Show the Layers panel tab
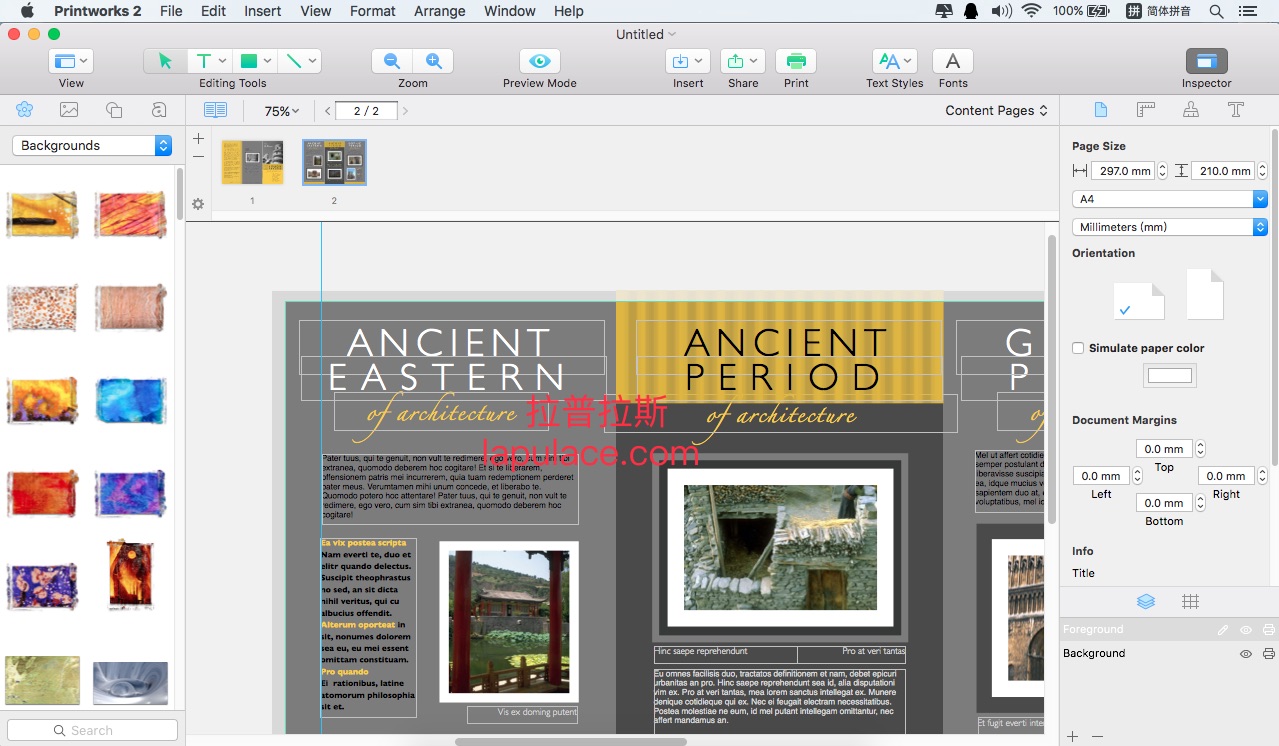Image resolution: width=1279 pixels, height=746 pixels. tap(1146, 601)
